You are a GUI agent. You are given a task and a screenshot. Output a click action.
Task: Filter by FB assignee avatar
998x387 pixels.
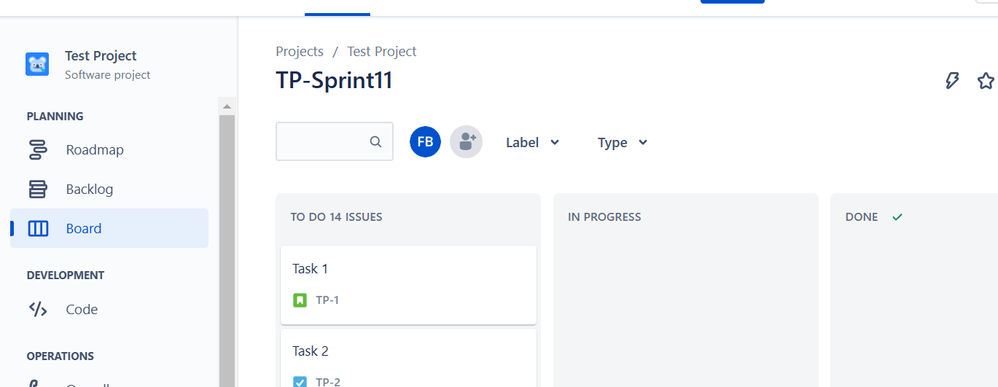point(425,141)
